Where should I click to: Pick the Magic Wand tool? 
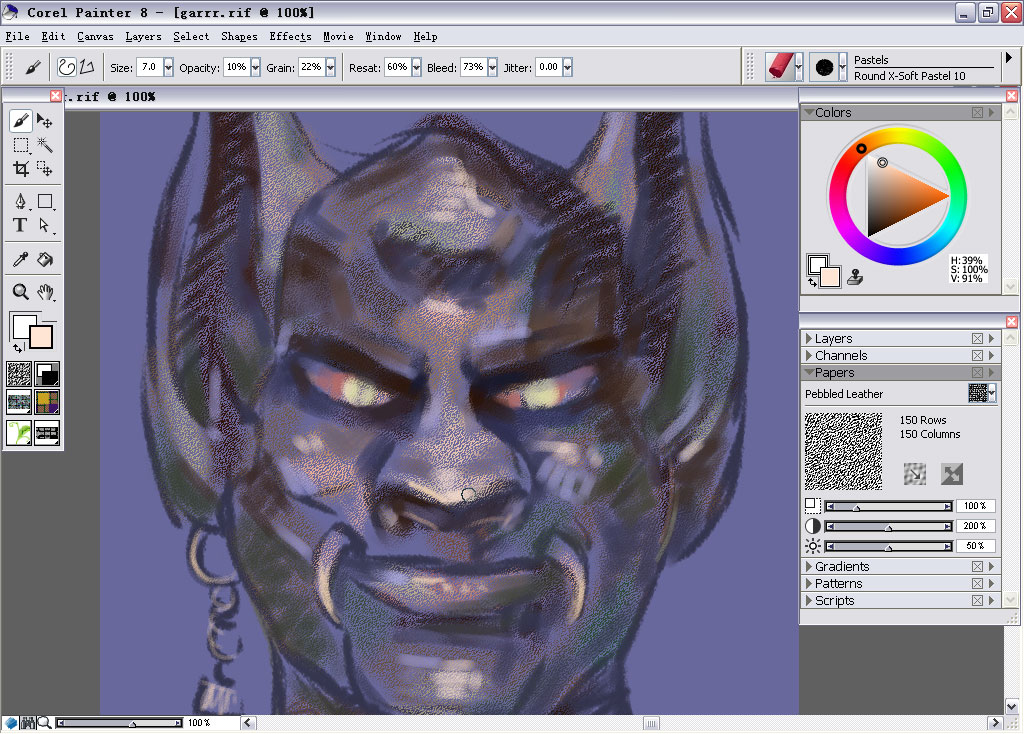tap(44, 145)
